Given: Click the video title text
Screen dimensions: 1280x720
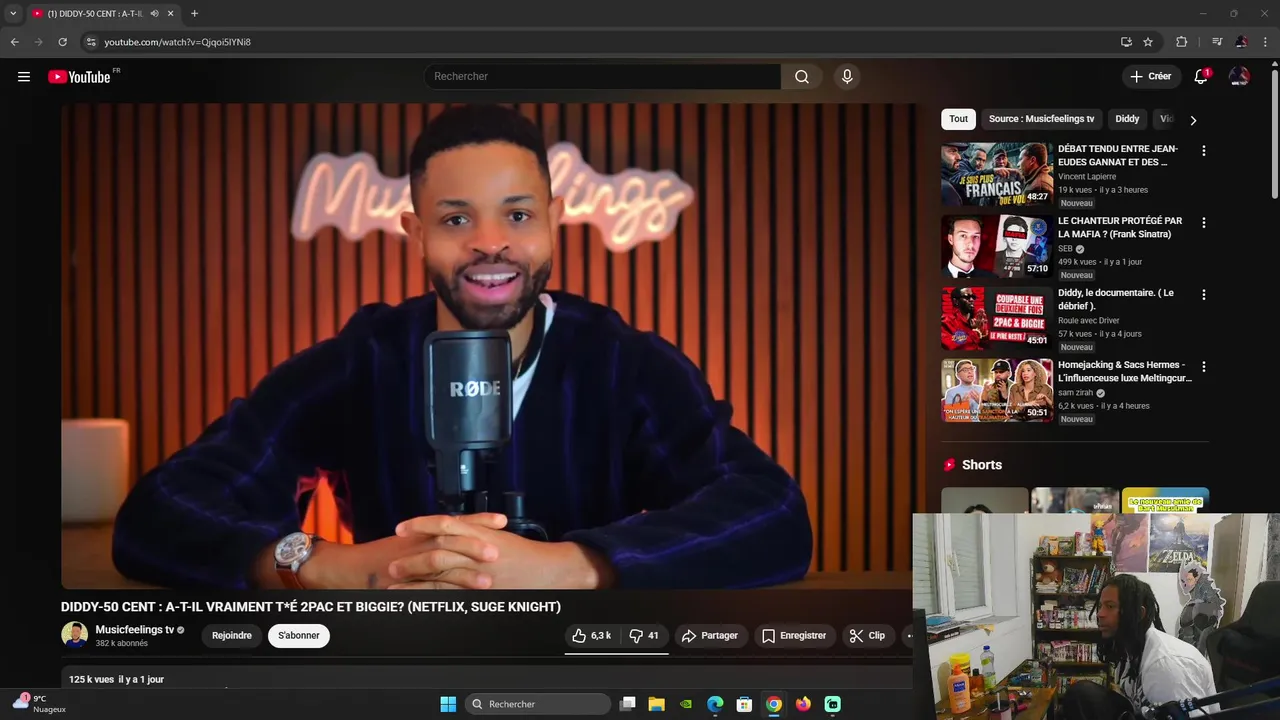Looking at the screenshot, I should point(311,606).
